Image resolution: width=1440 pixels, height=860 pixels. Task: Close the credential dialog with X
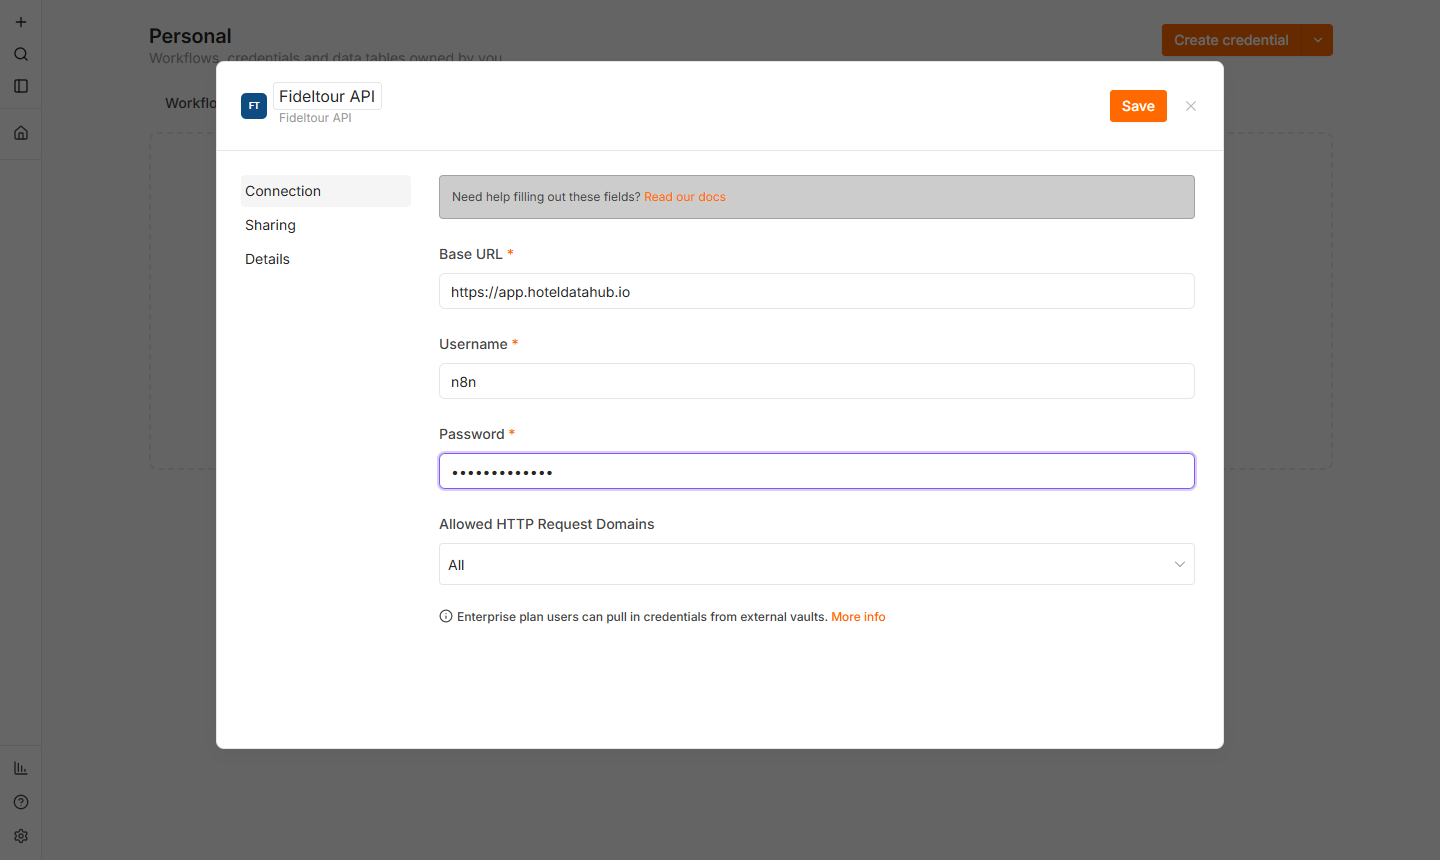(1191, 106)
